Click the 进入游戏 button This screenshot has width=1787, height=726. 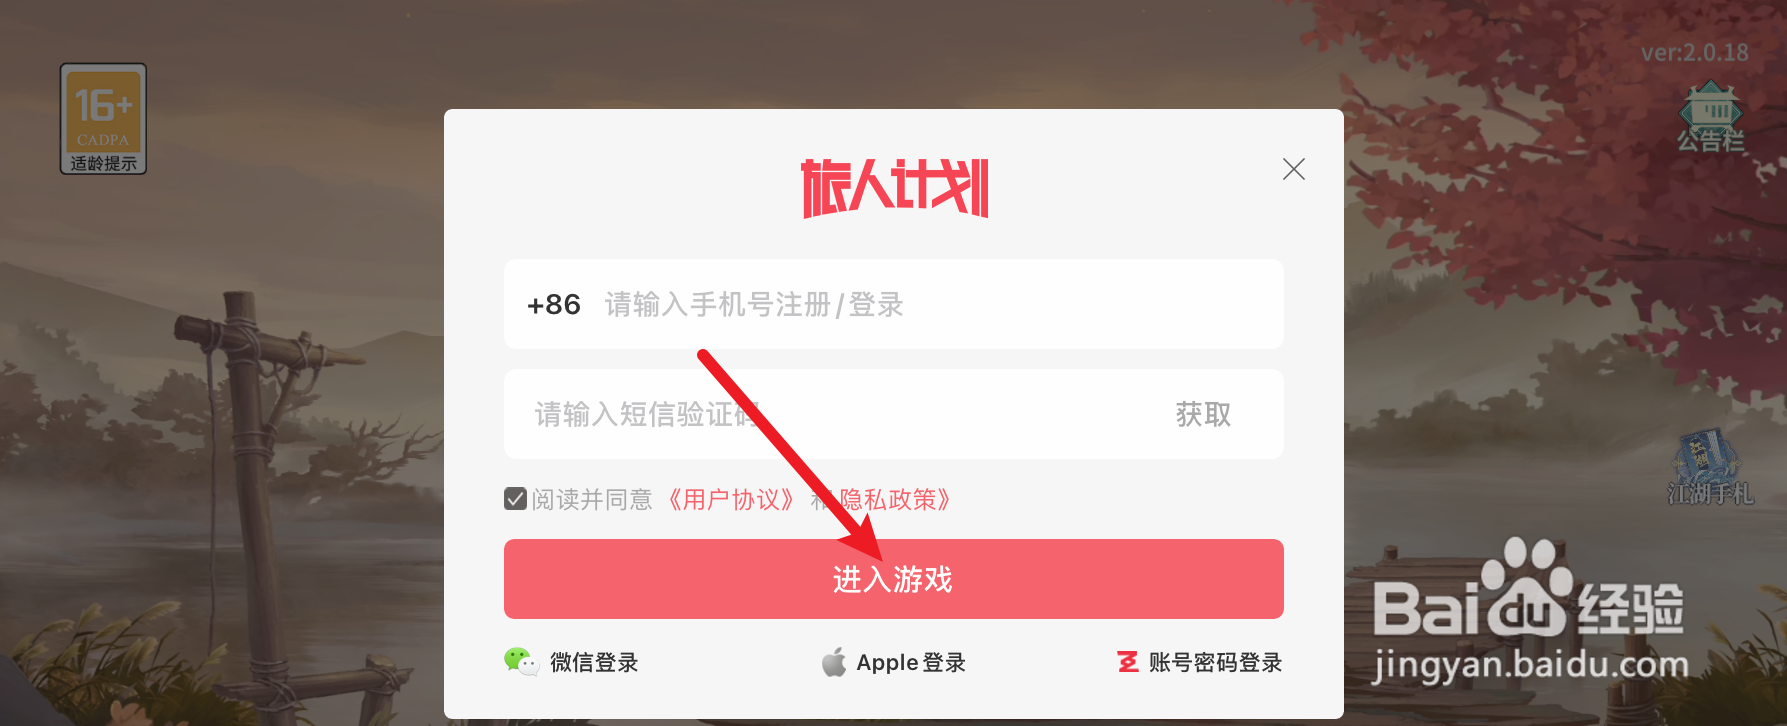click(894, 579)
